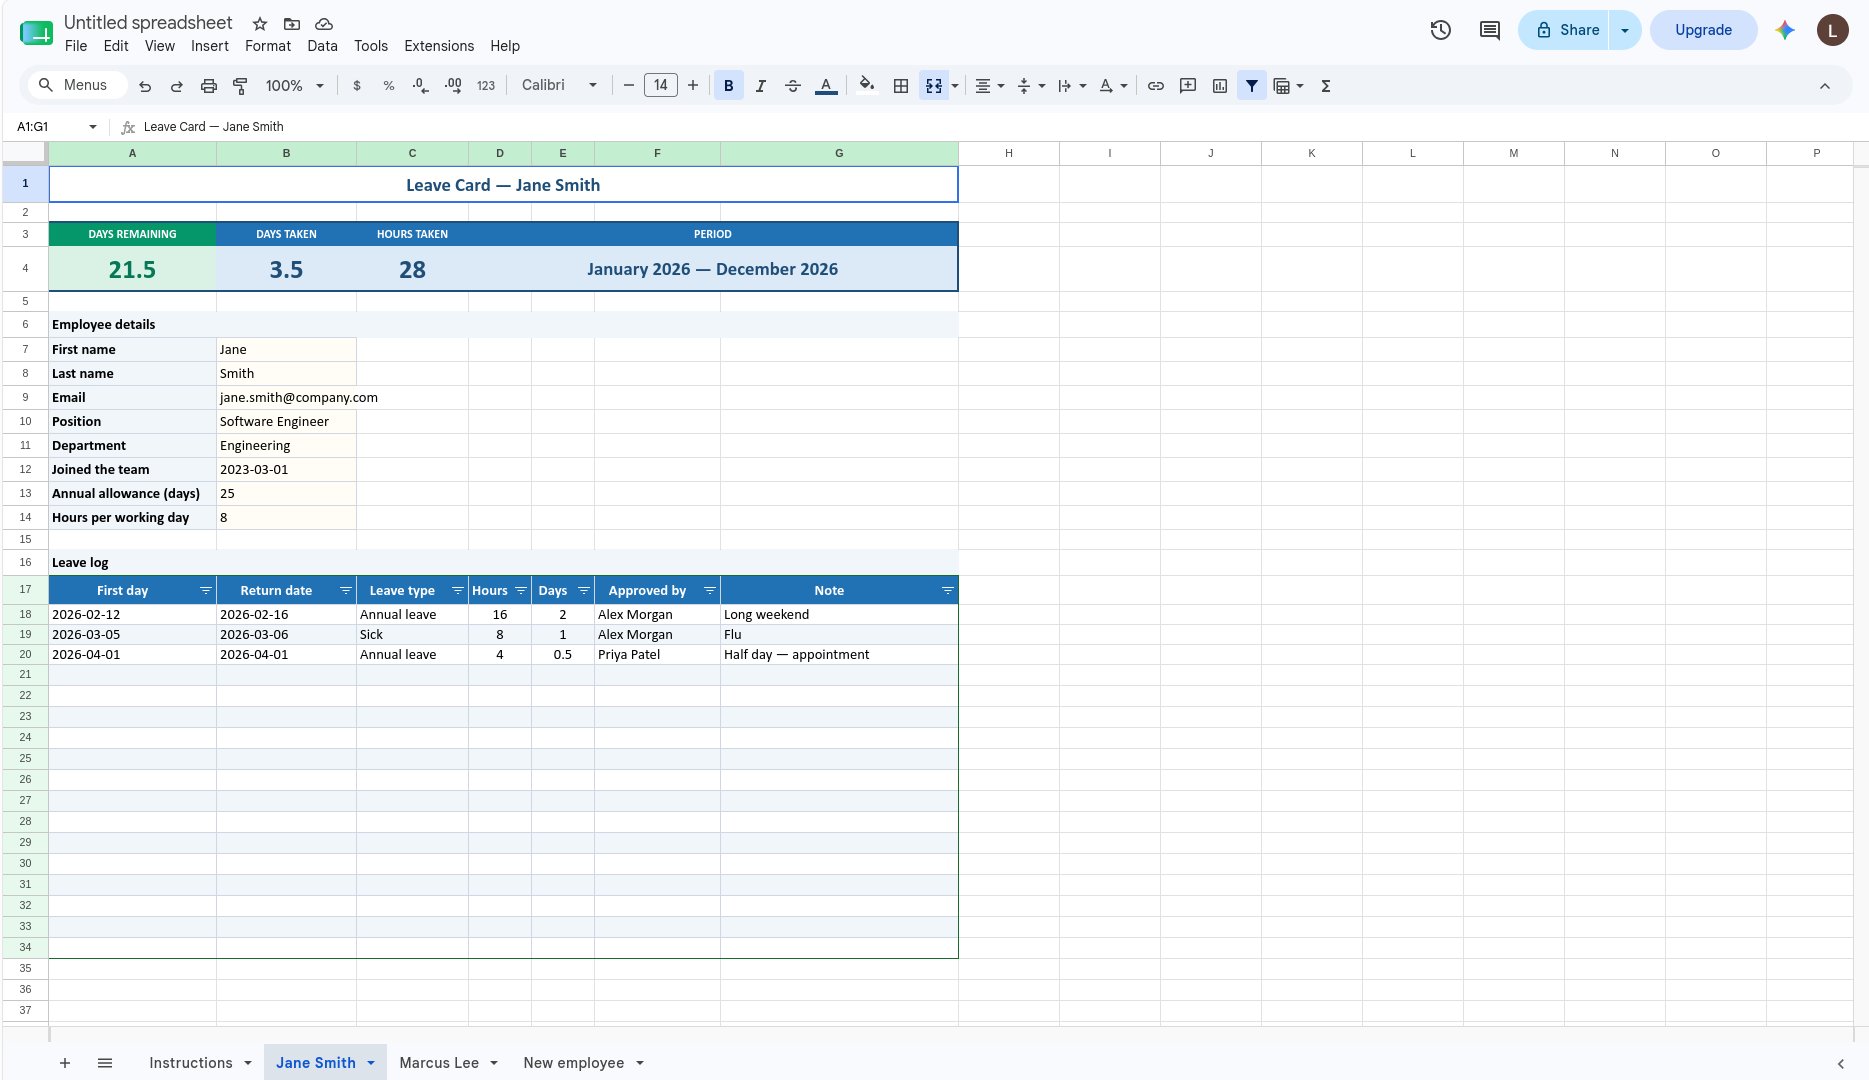Click the Redo icon
Screen dimensions: 1869x1080
(x=177, y=86)
